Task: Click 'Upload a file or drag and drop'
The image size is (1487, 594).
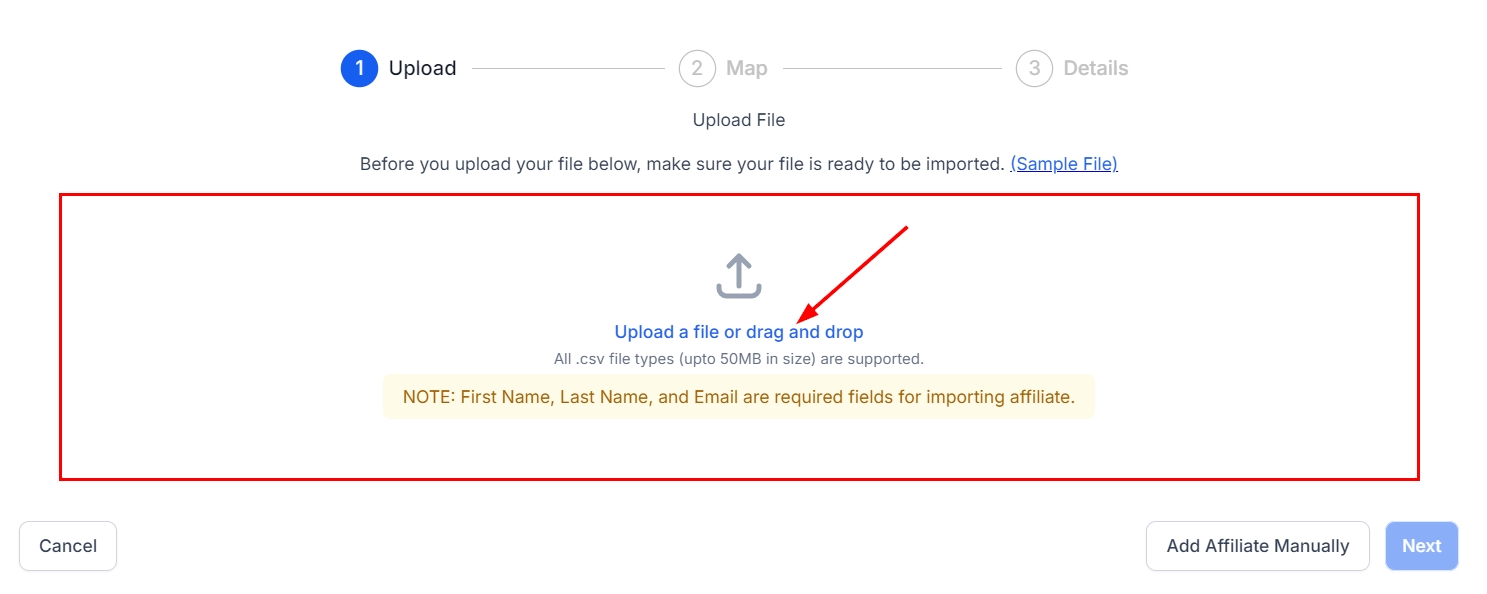Action: pyautogui.click(x=738, y=332)
